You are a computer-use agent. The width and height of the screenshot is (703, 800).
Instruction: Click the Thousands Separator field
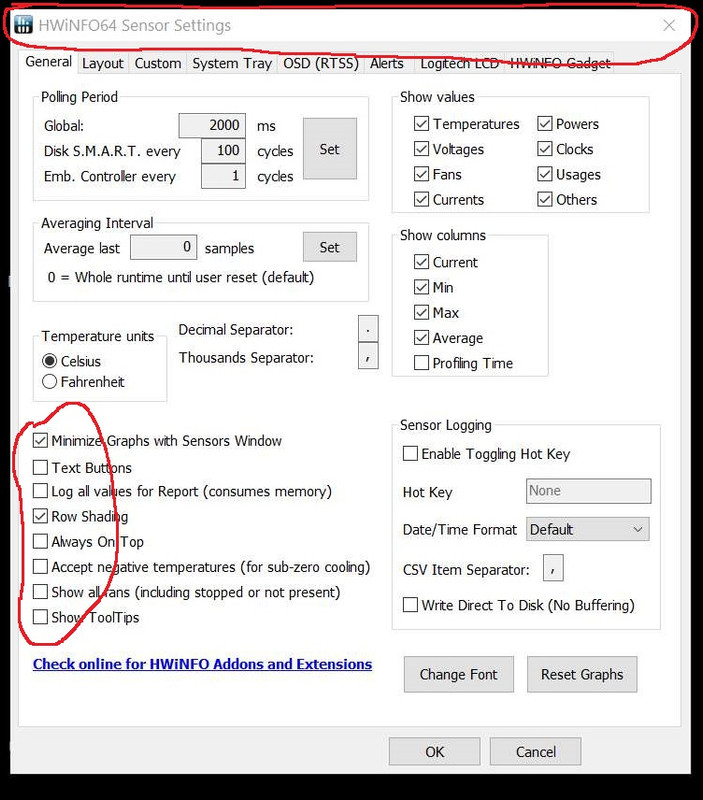[368, 356]
